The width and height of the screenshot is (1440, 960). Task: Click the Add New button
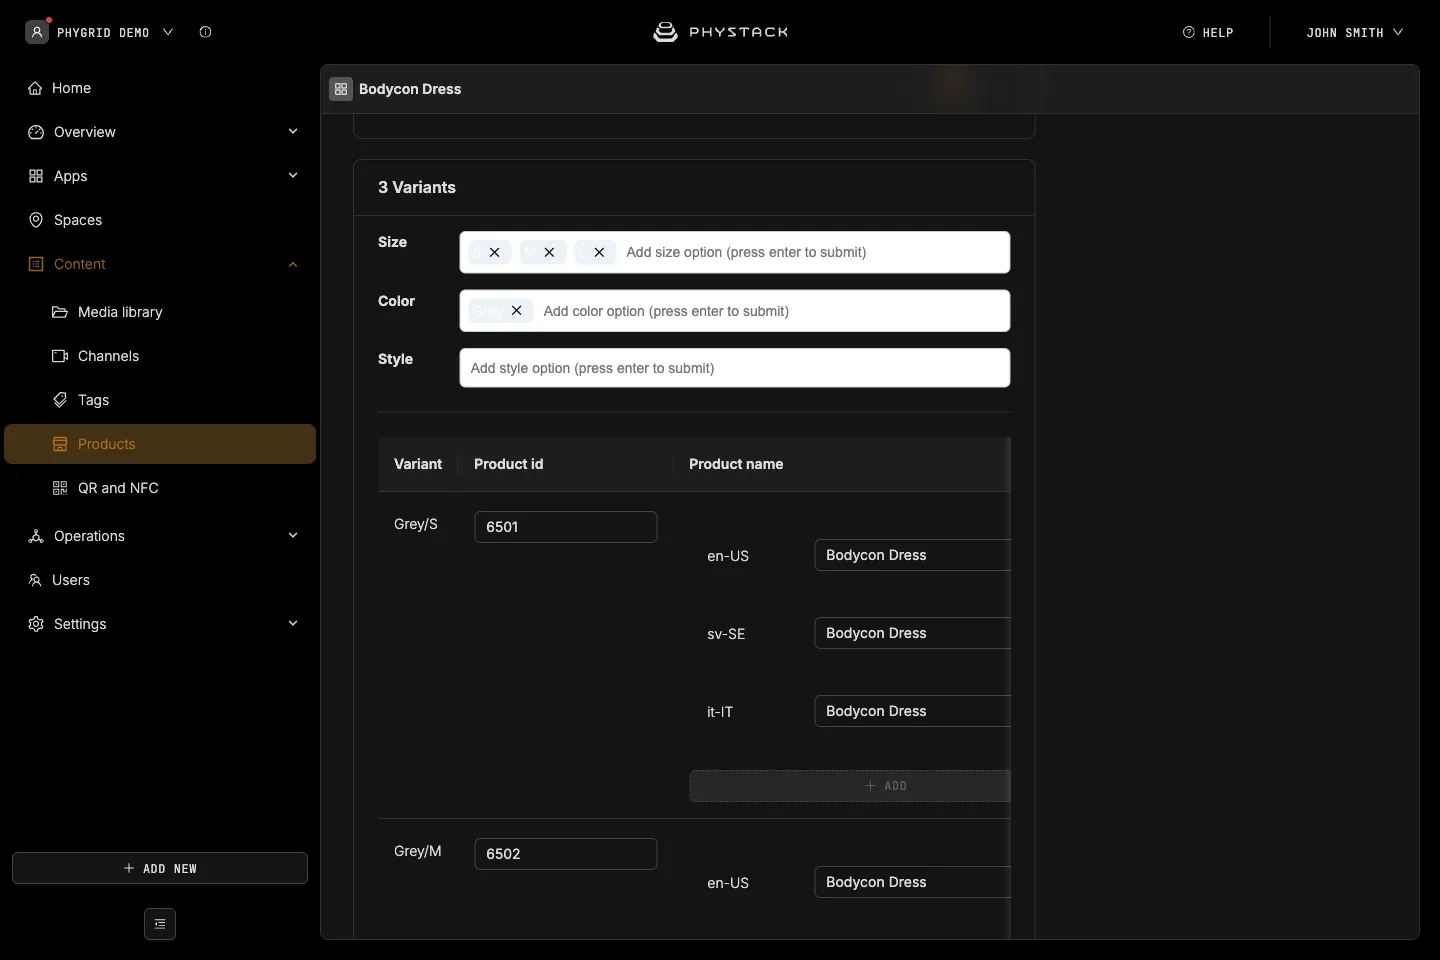160,868
